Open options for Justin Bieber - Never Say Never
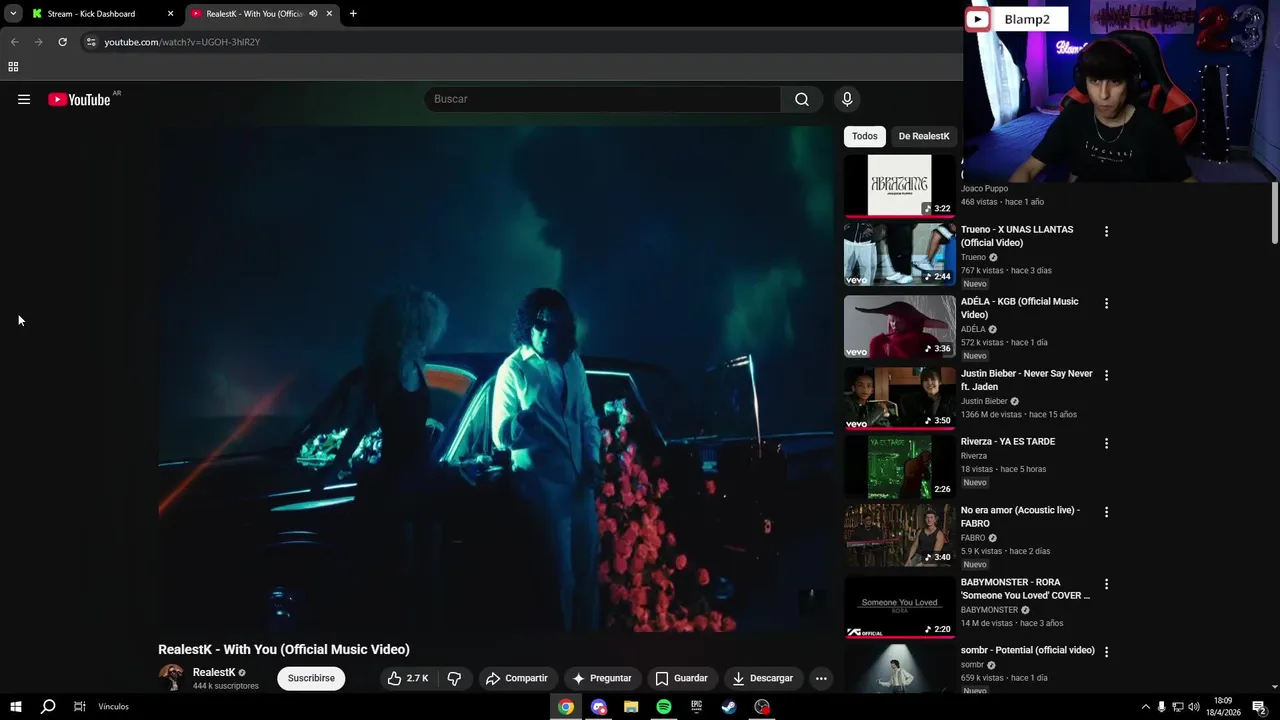Screen dimensions: 1280x720 click(1106, 375)
